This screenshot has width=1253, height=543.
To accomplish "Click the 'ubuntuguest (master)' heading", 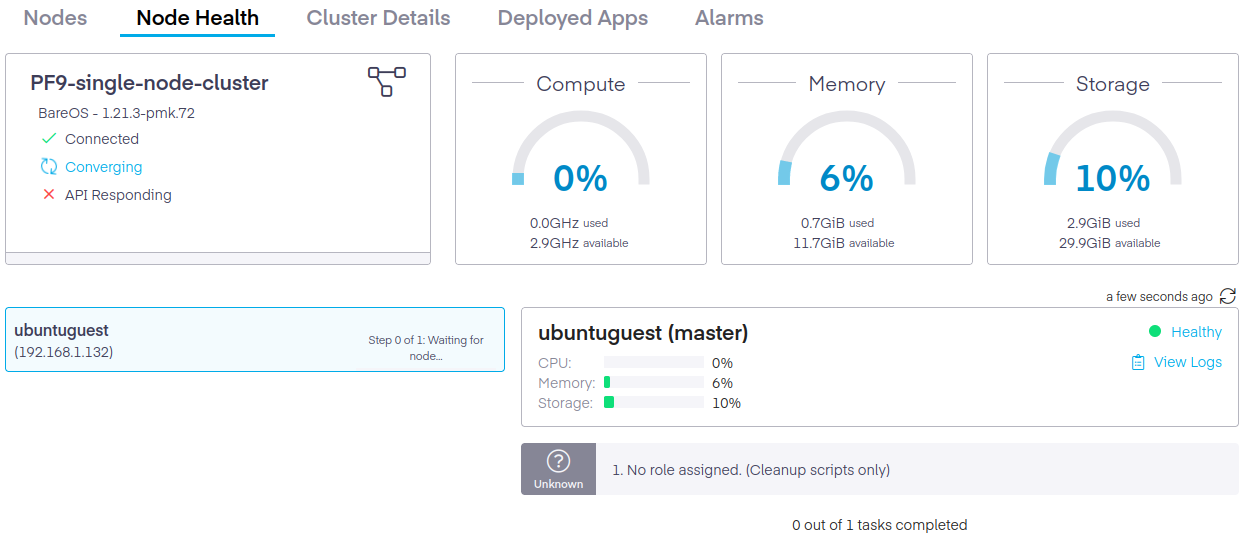I will pos(643,333).
